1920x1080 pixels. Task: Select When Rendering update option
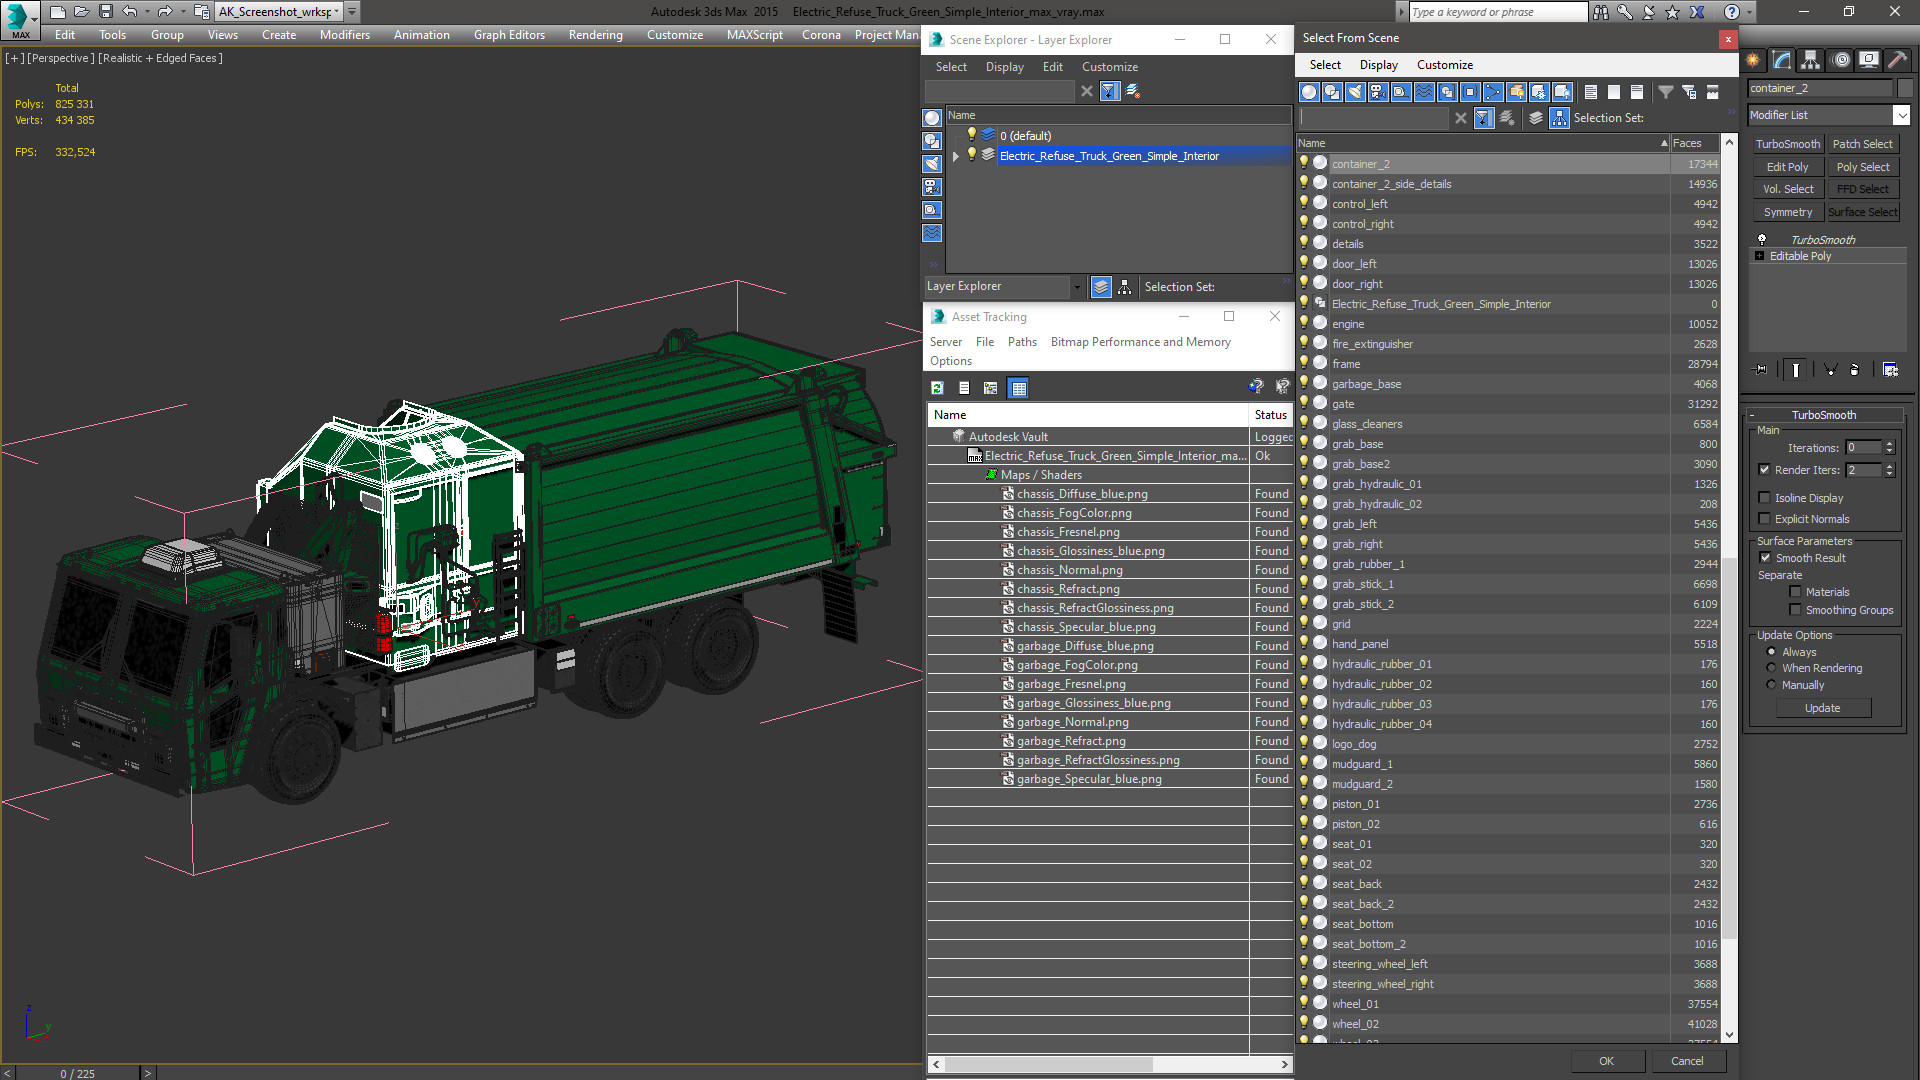tap(1771, 668)
